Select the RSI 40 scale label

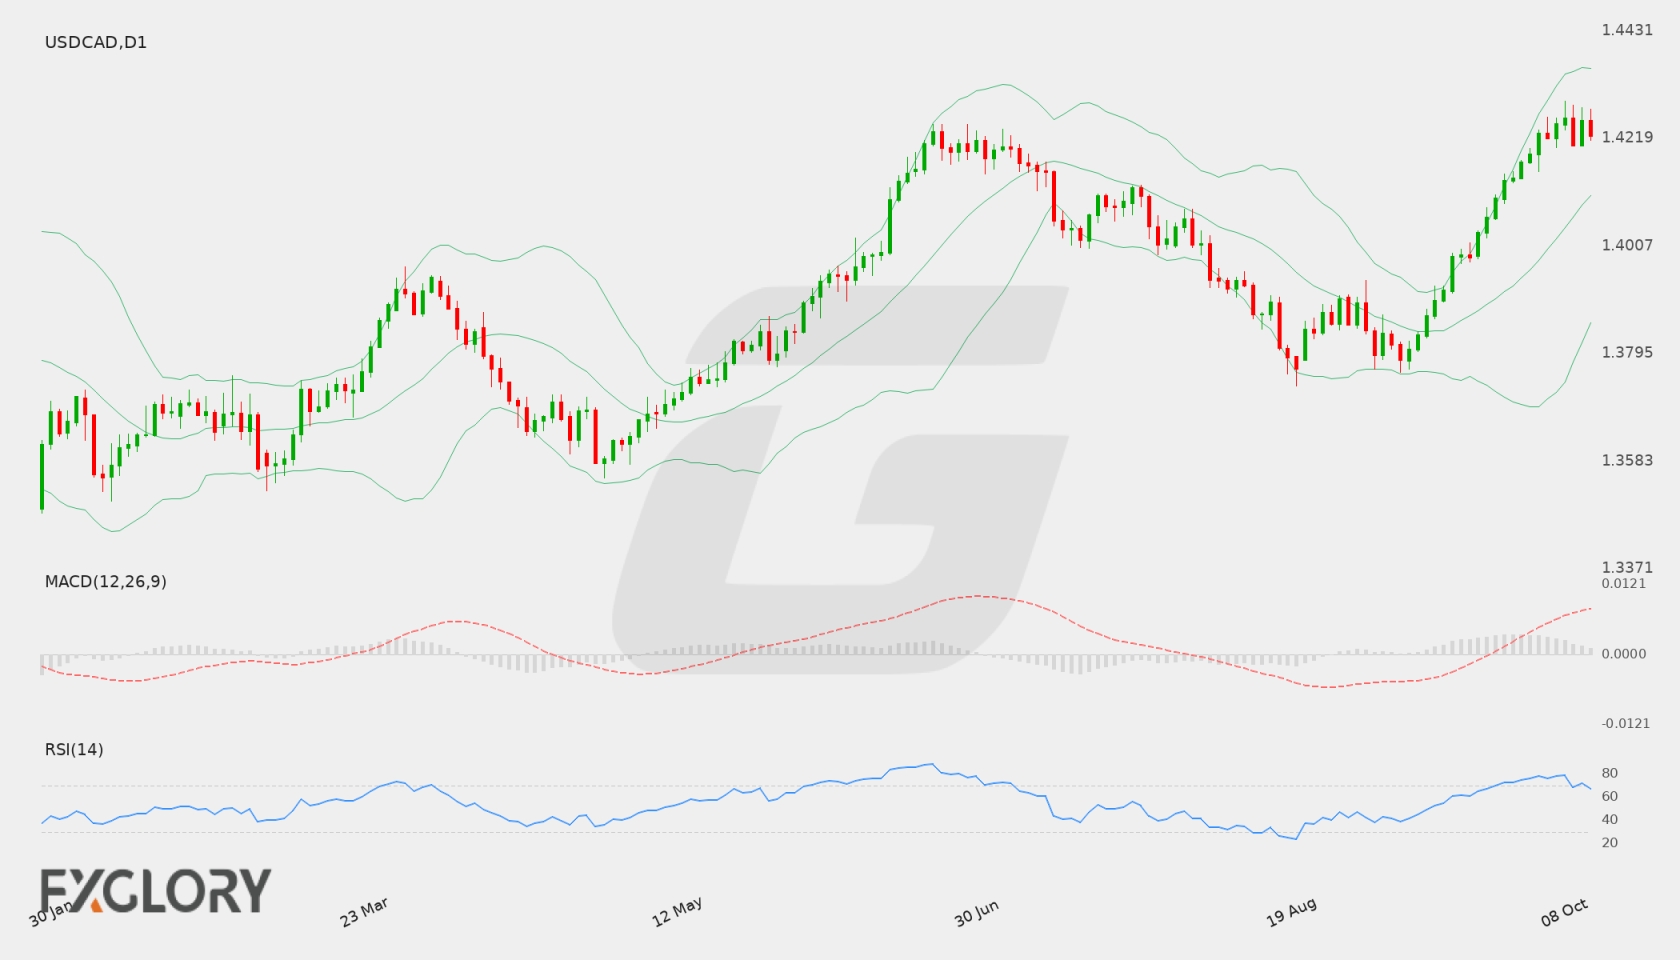(1610, 819)
